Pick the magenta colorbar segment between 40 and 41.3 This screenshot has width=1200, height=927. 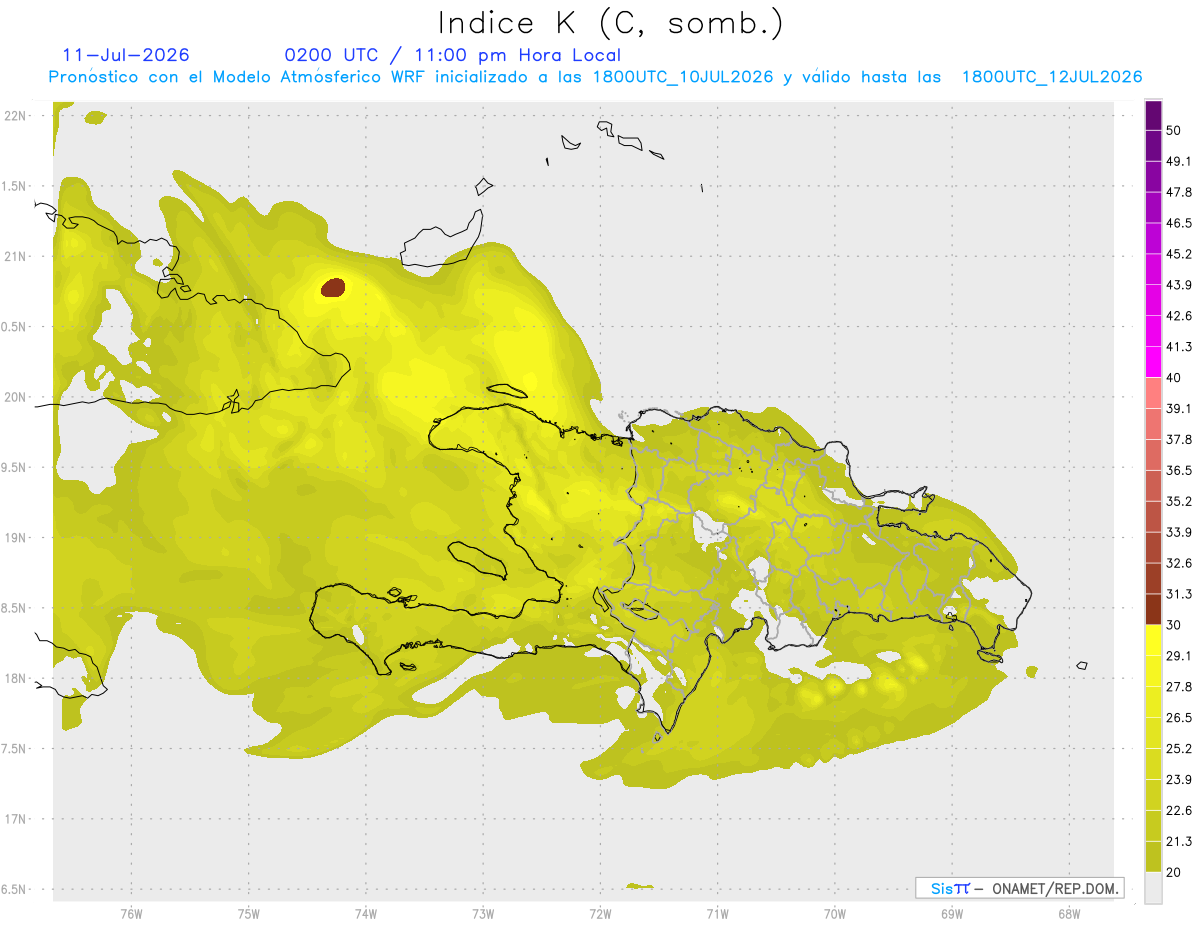(x=1153, y=362)
